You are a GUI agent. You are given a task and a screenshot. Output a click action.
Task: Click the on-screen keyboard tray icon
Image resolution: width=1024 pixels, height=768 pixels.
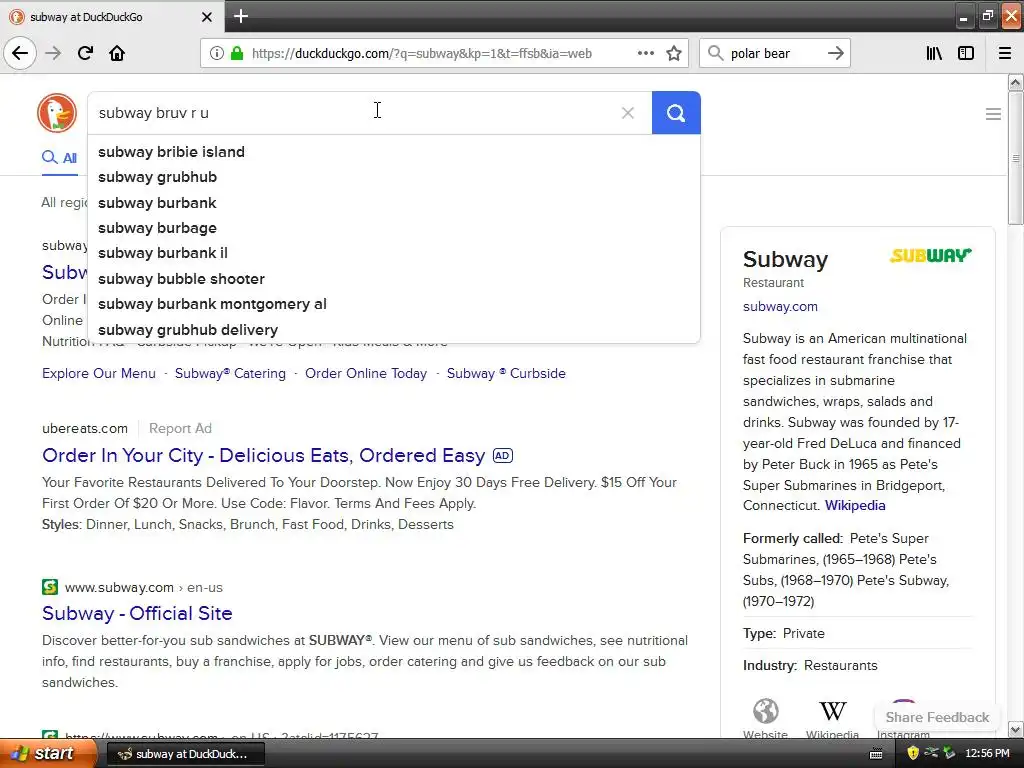[x=876, y=754]
